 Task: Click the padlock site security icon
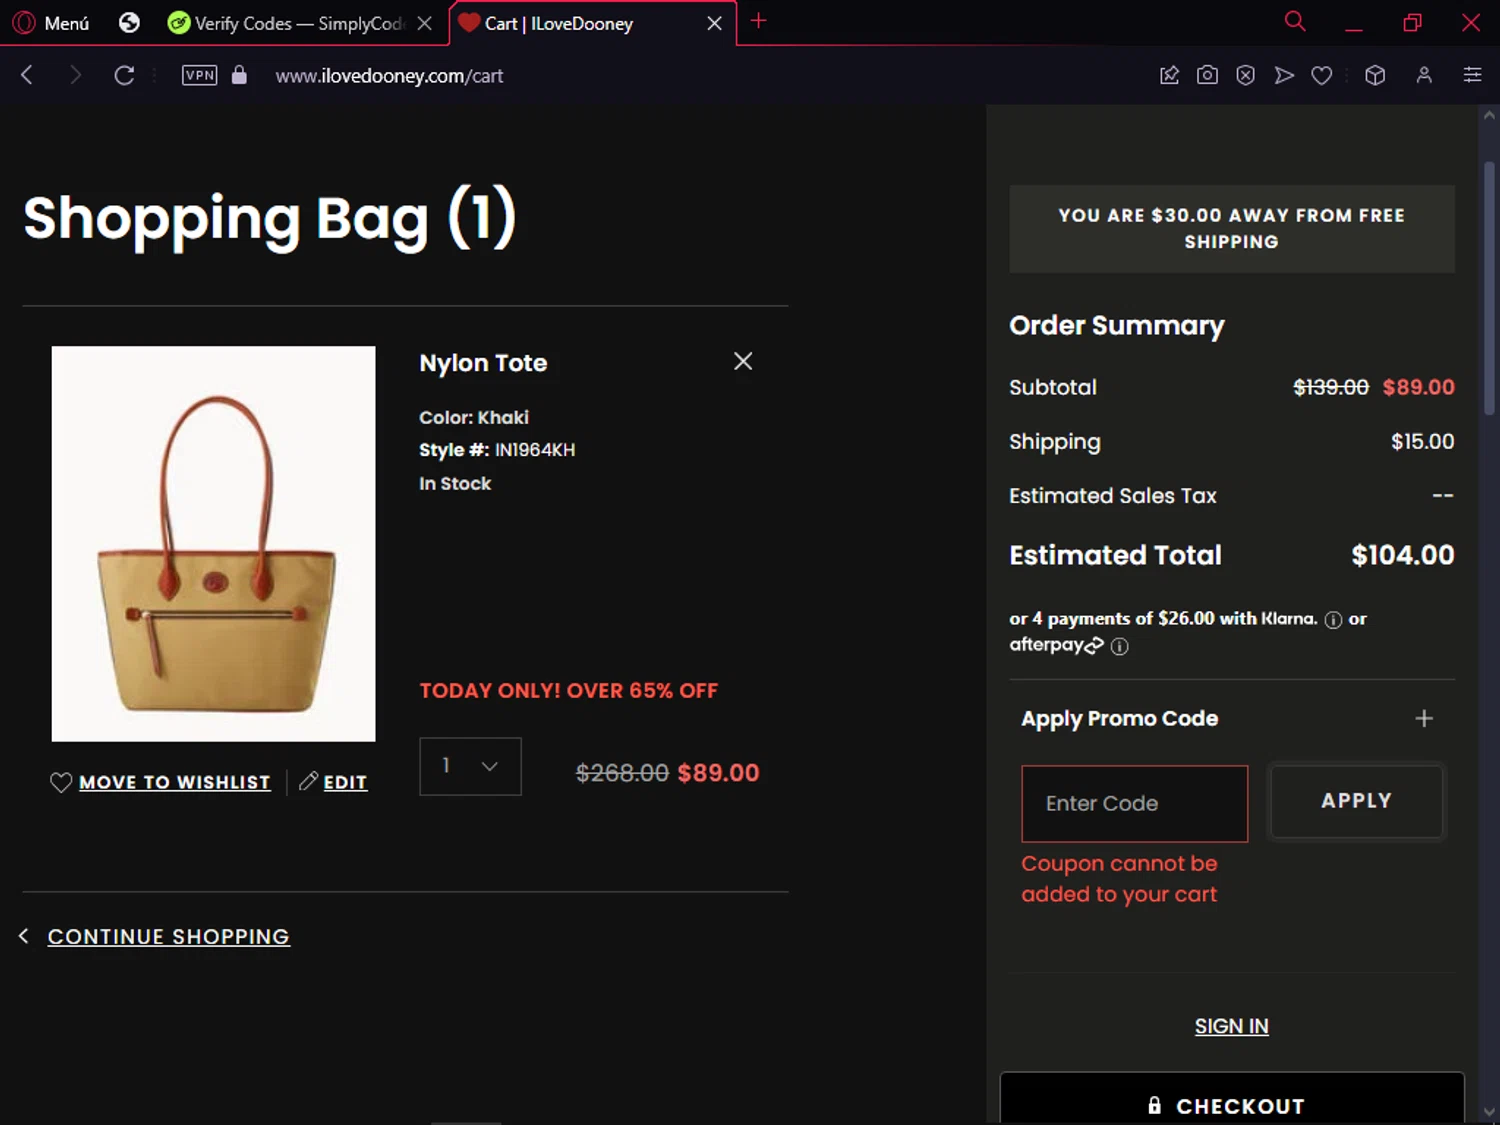239,75
